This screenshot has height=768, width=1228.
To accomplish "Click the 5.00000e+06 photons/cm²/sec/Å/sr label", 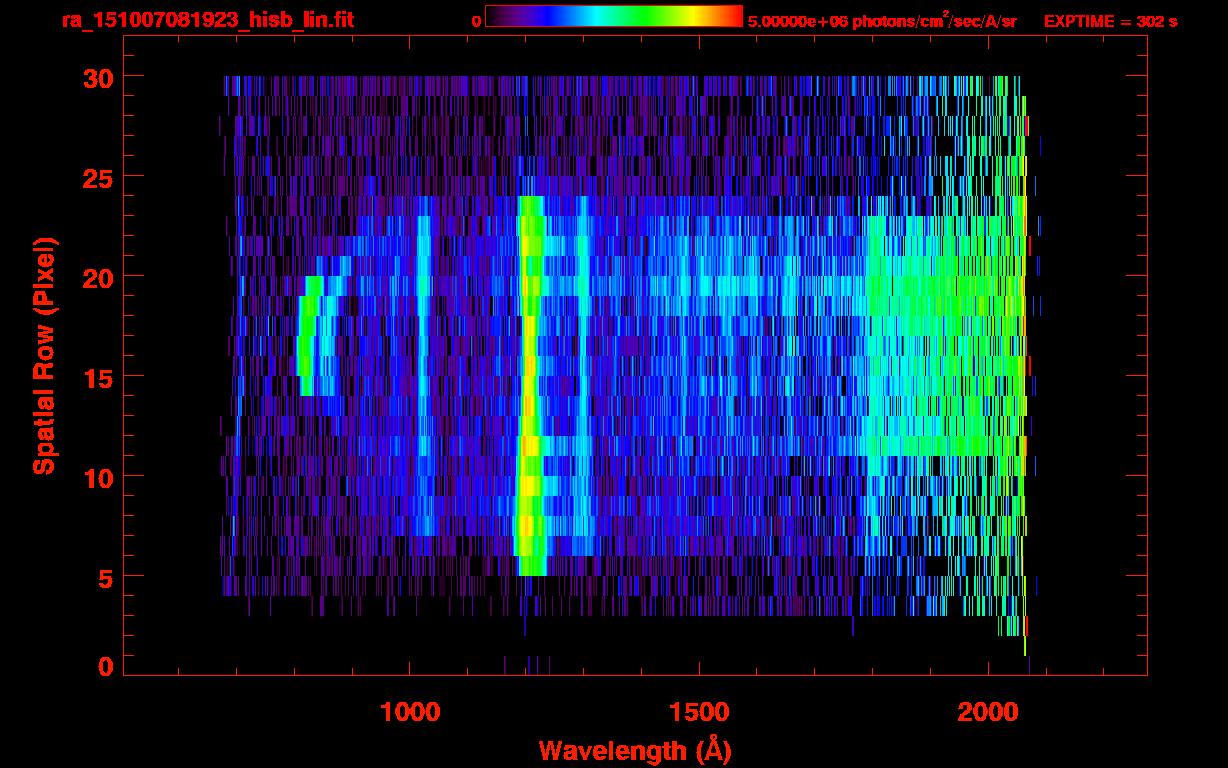I will coord(882,20).
